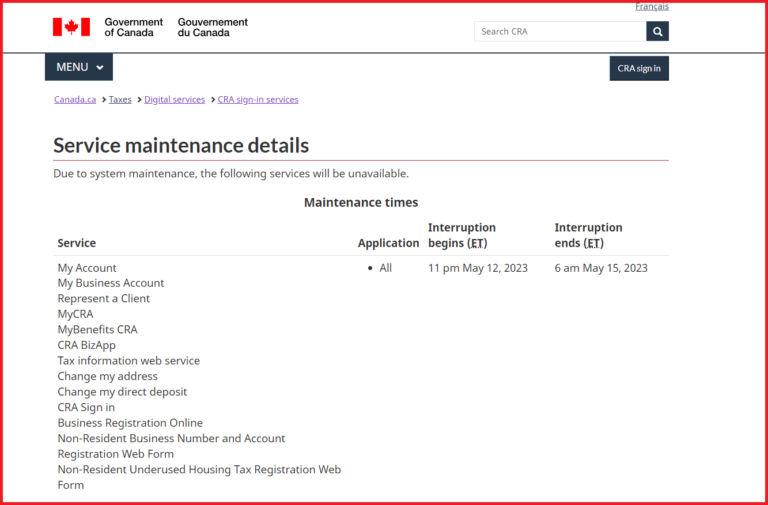
Task: Focus the Search CRA text field
Action: tap(560, 32)
